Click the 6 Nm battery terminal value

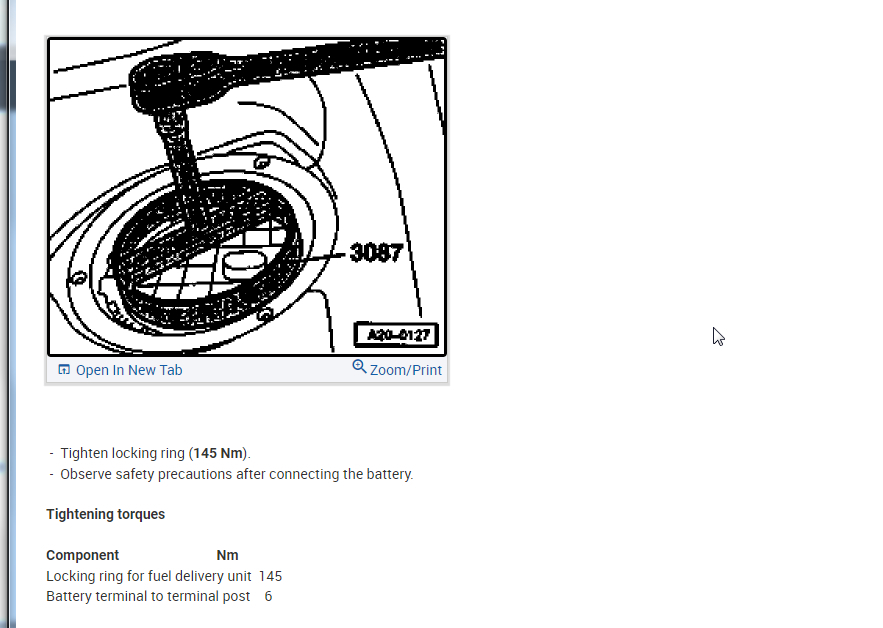269,596
